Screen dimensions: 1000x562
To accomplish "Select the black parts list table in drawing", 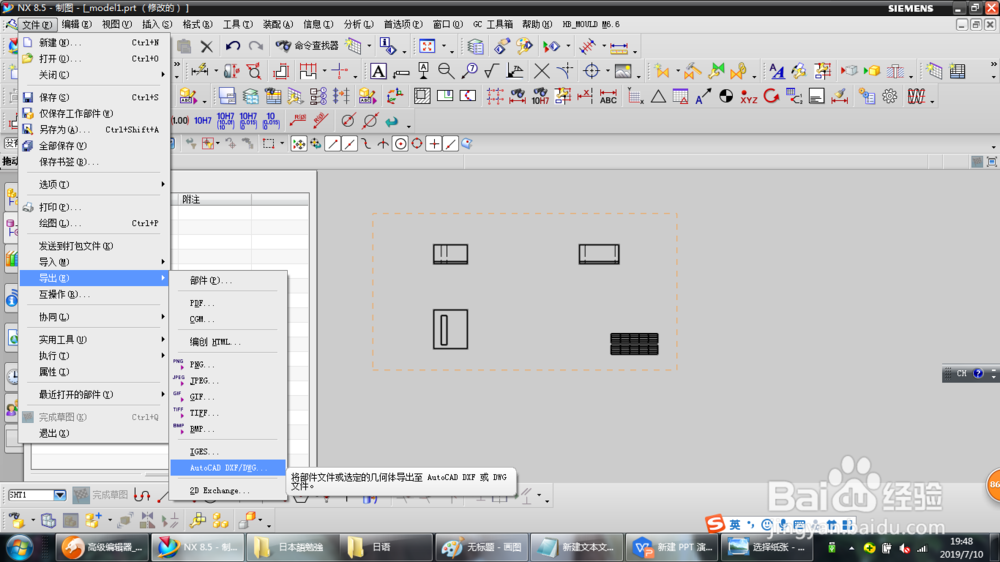I will click(634, 344).
